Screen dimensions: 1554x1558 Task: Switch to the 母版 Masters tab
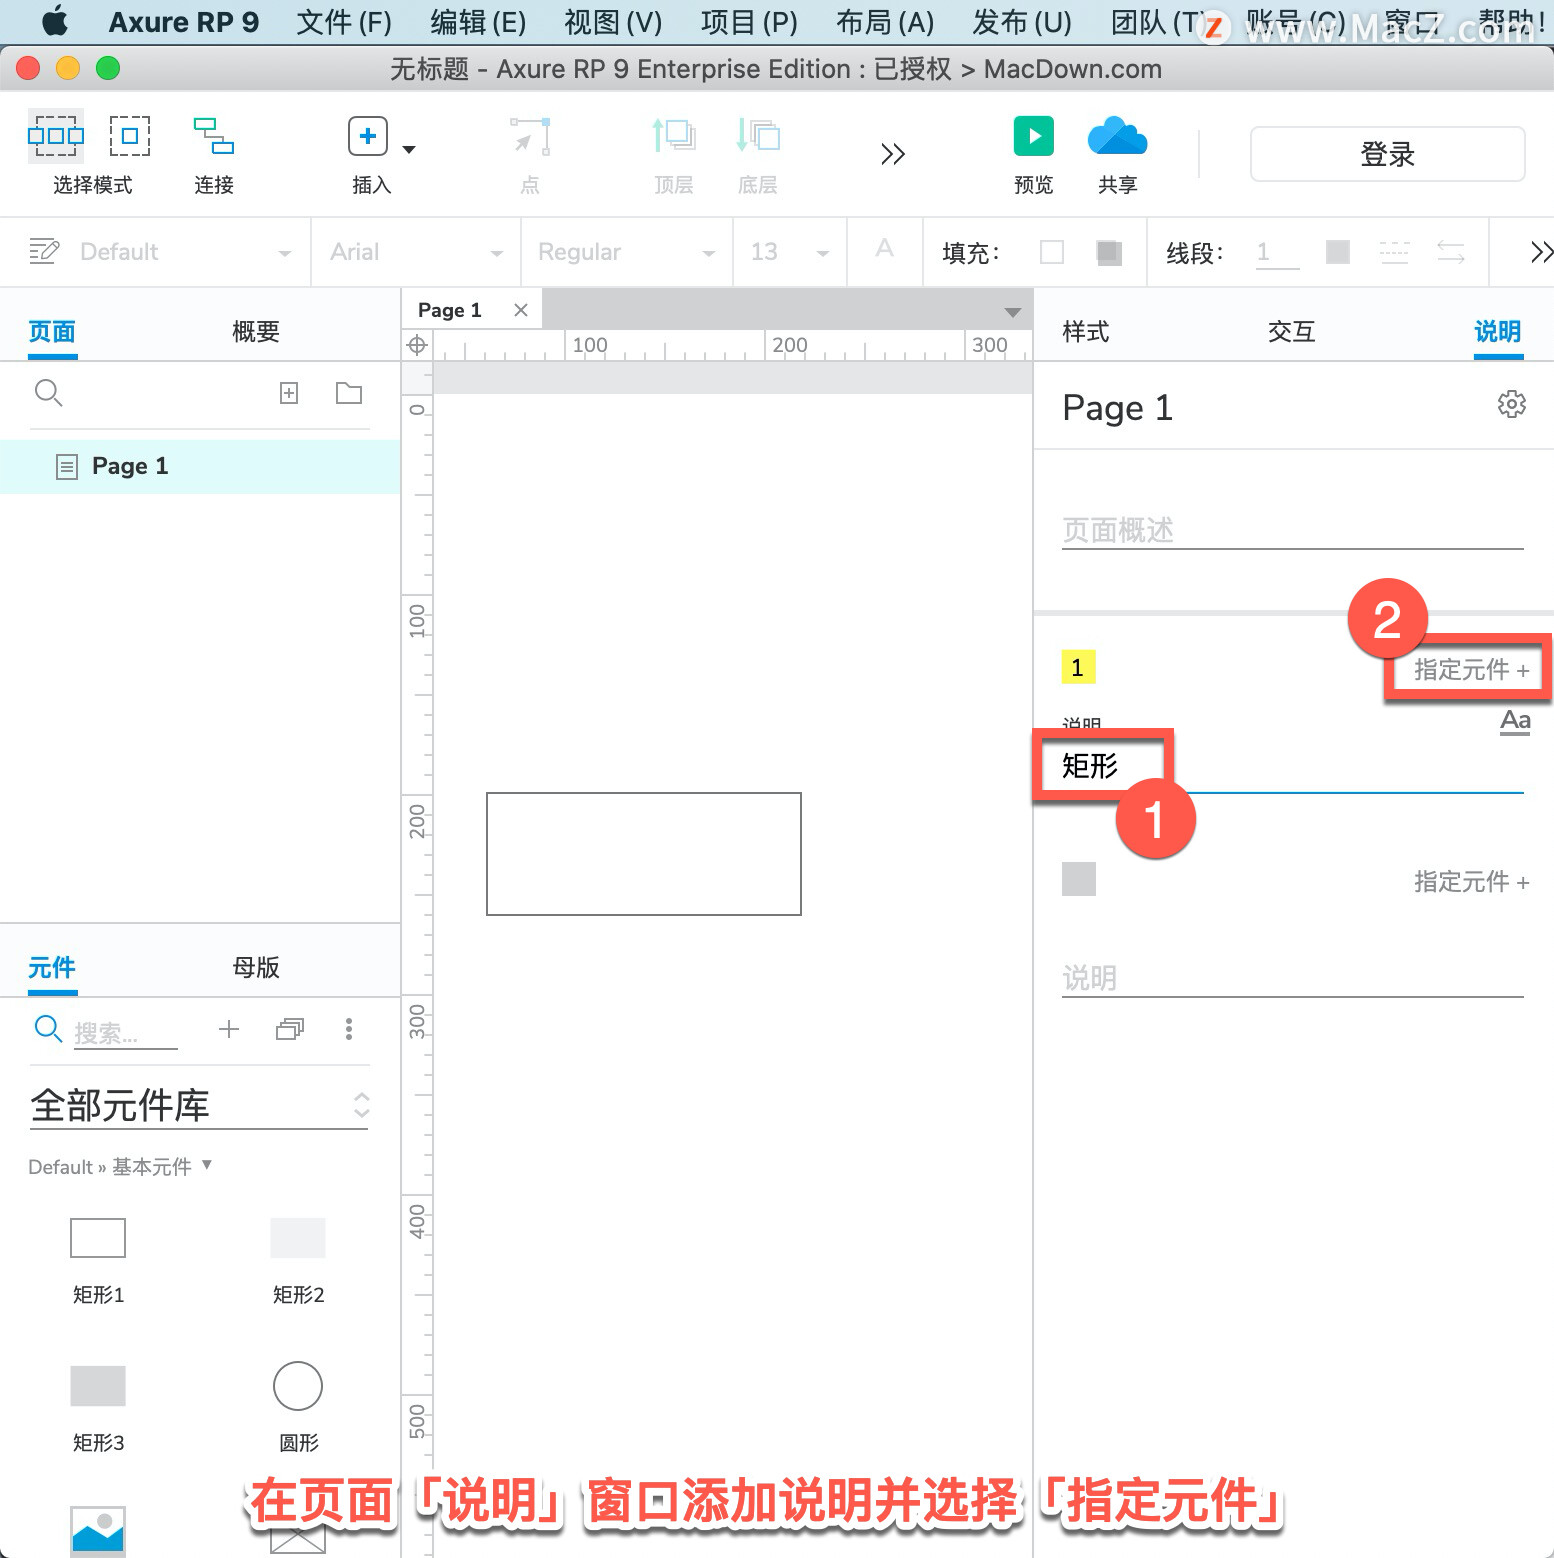(x=256, y=967)
